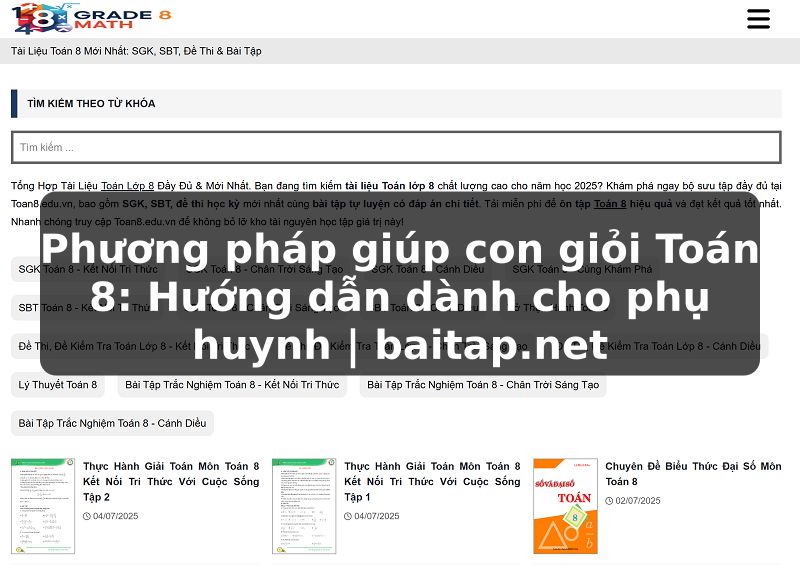Click the Grade 8 Math logo

pos(91,18)
